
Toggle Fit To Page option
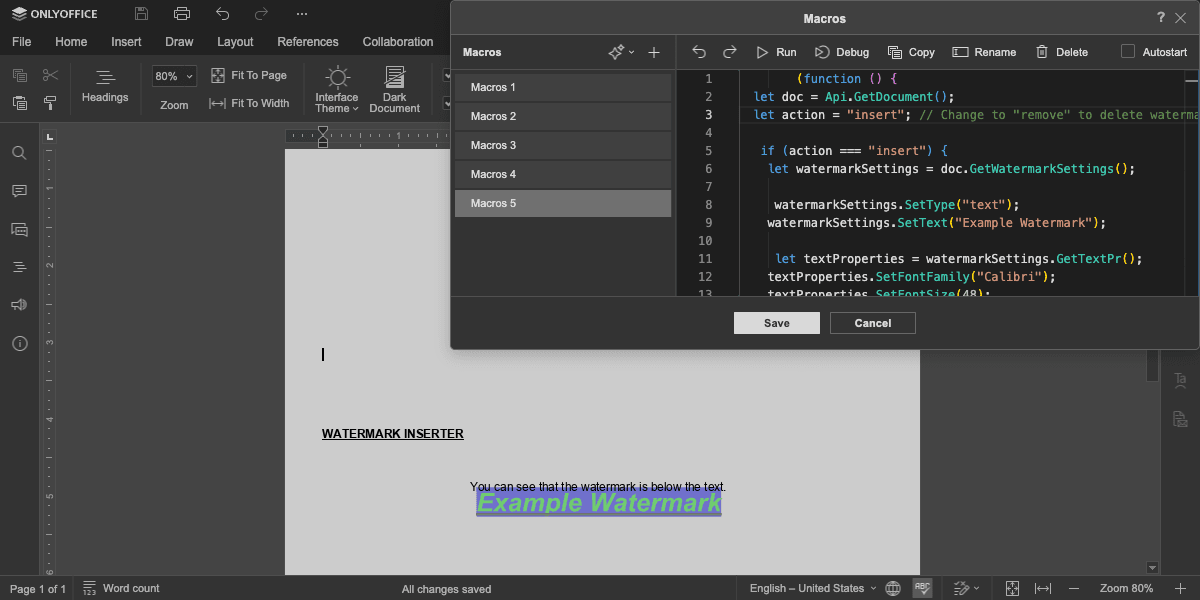tap(249, 76)
